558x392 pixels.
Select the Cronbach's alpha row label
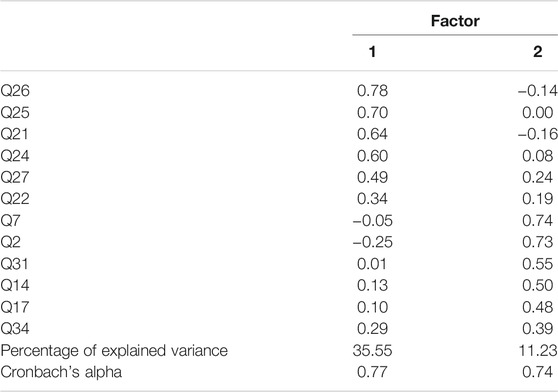pyautogui.click(x=61, y=372)
